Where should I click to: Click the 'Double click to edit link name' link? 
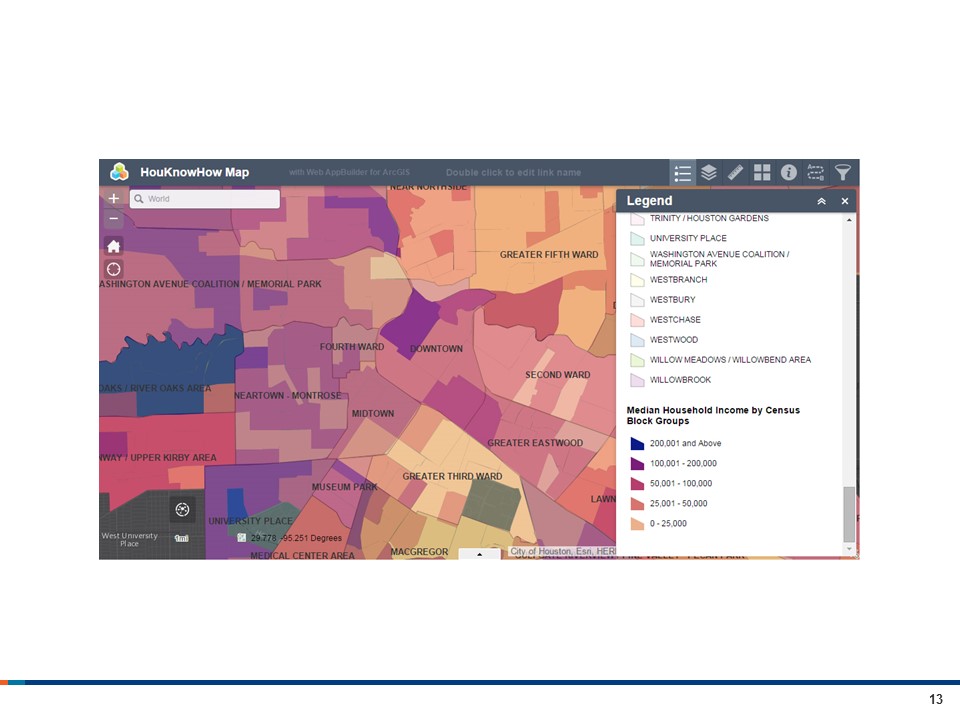coord(513,173)
